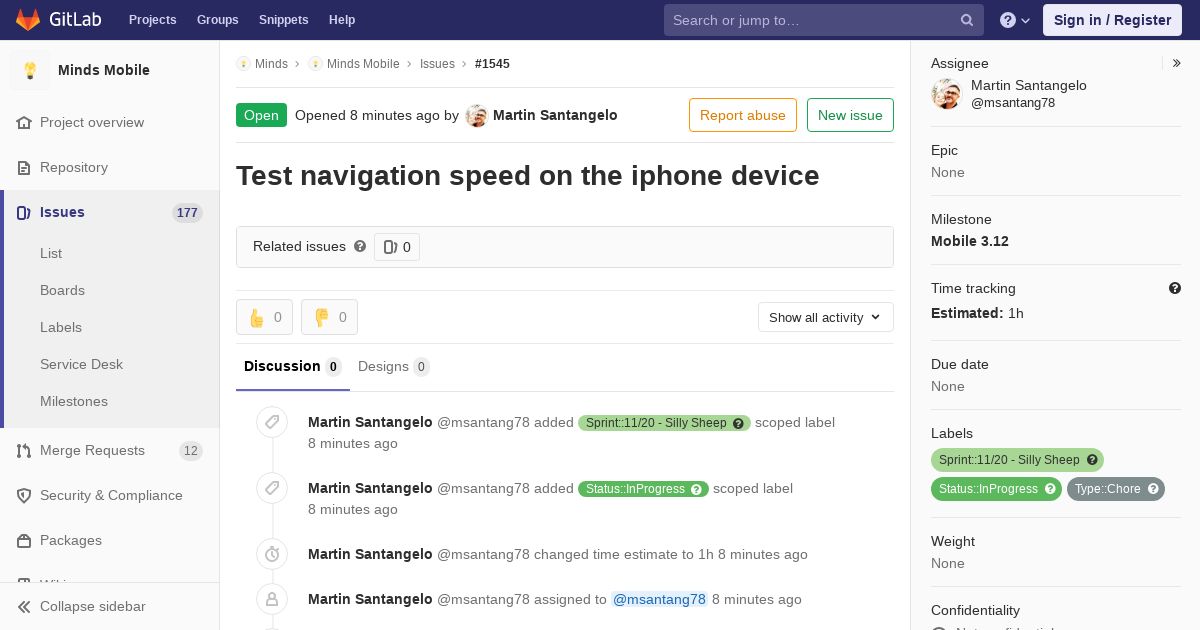Click the Project overview home icon
This screenshot has width=1200, height=630.
(x=24, y=122)
